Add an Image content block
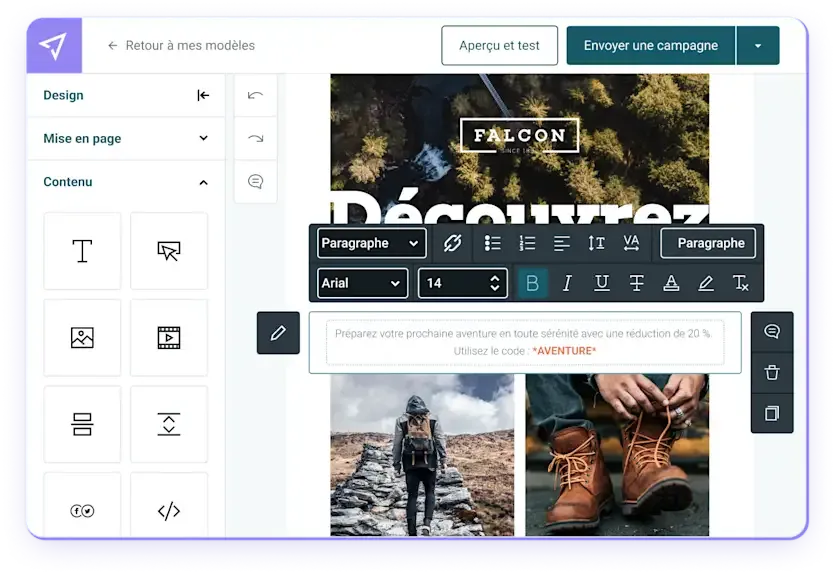 82,338
